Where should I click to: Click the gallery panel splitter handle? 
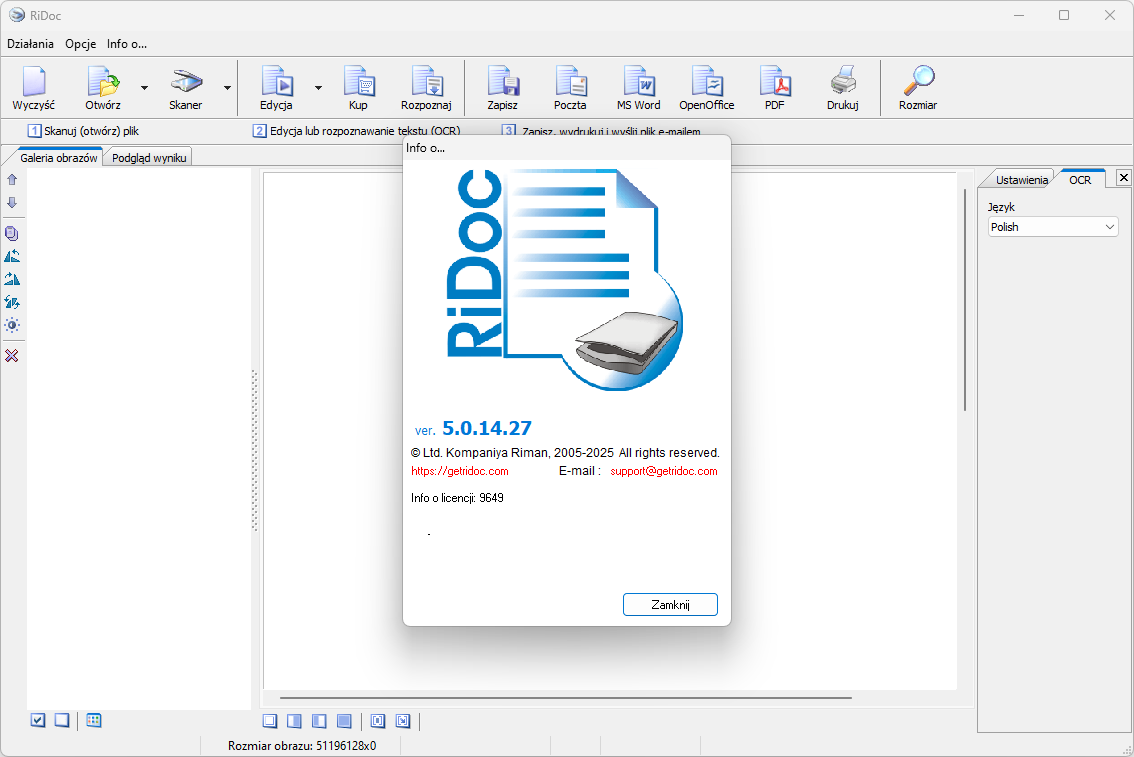click(x=255, y=450)
